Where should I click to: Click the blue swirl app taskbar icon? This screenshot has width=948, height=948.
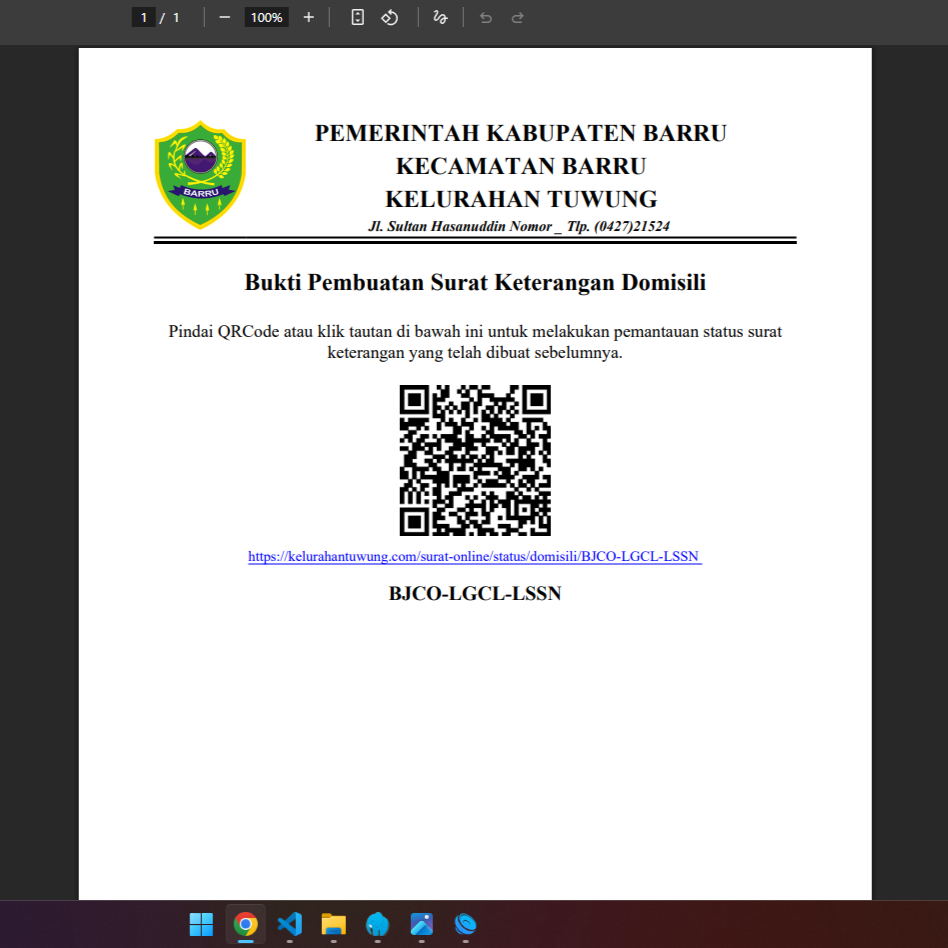tap(465, 924)
